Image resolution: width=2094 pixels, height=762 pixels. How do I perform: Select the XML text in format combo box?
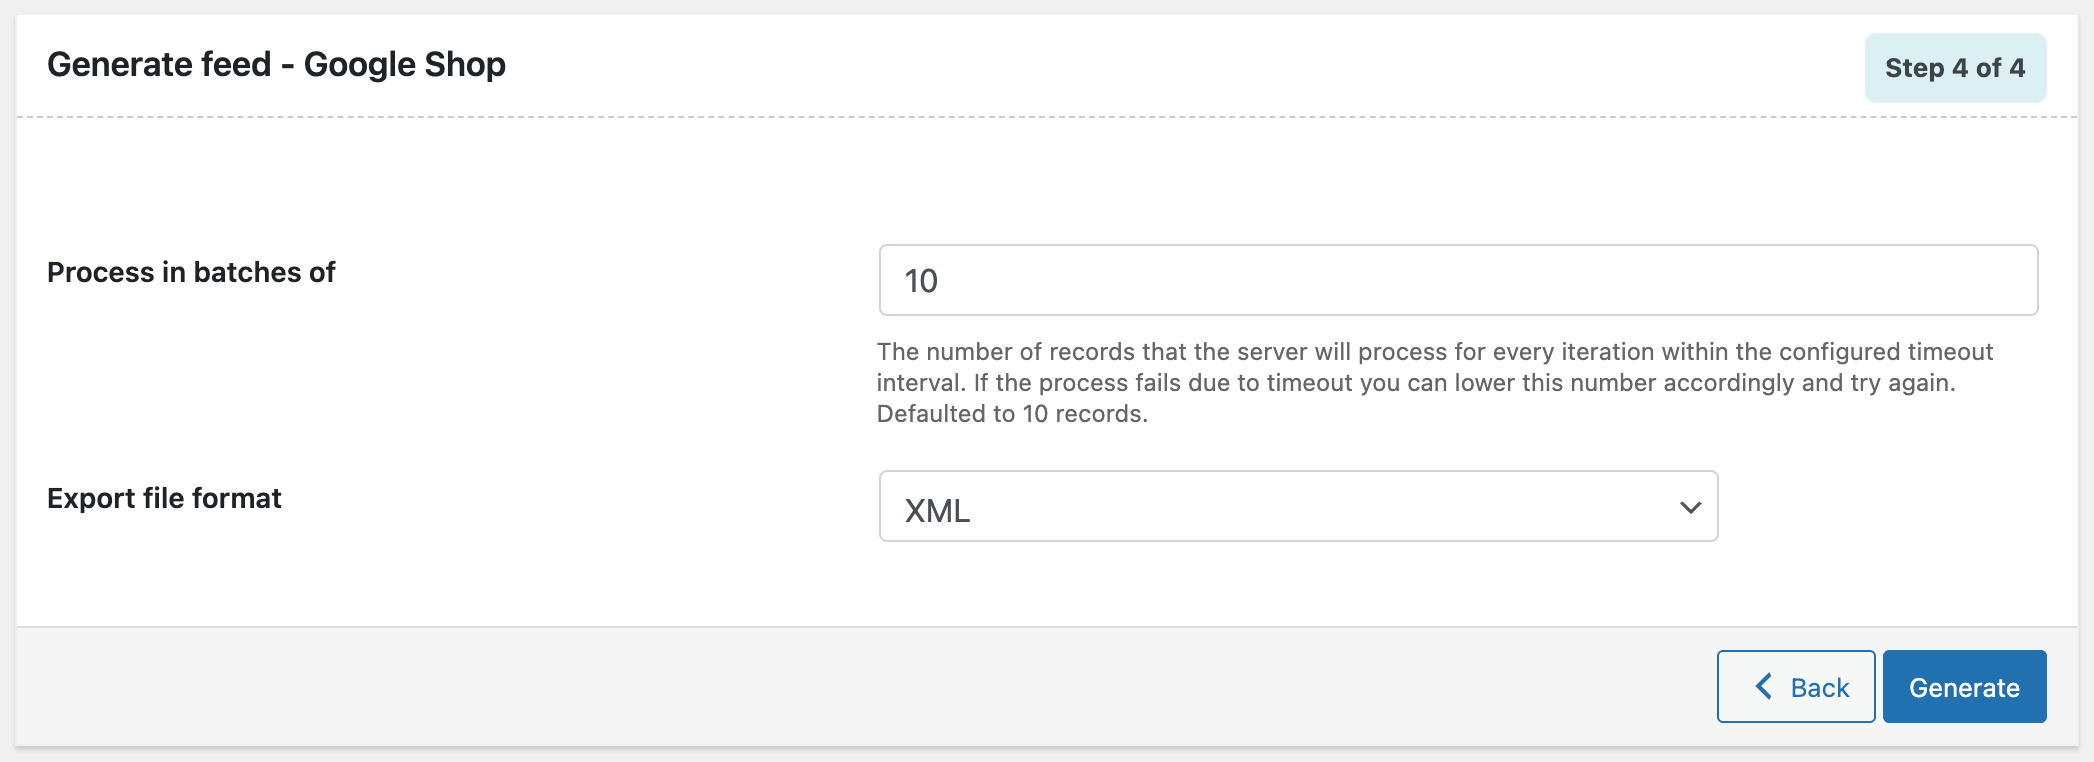pos(937,511)
